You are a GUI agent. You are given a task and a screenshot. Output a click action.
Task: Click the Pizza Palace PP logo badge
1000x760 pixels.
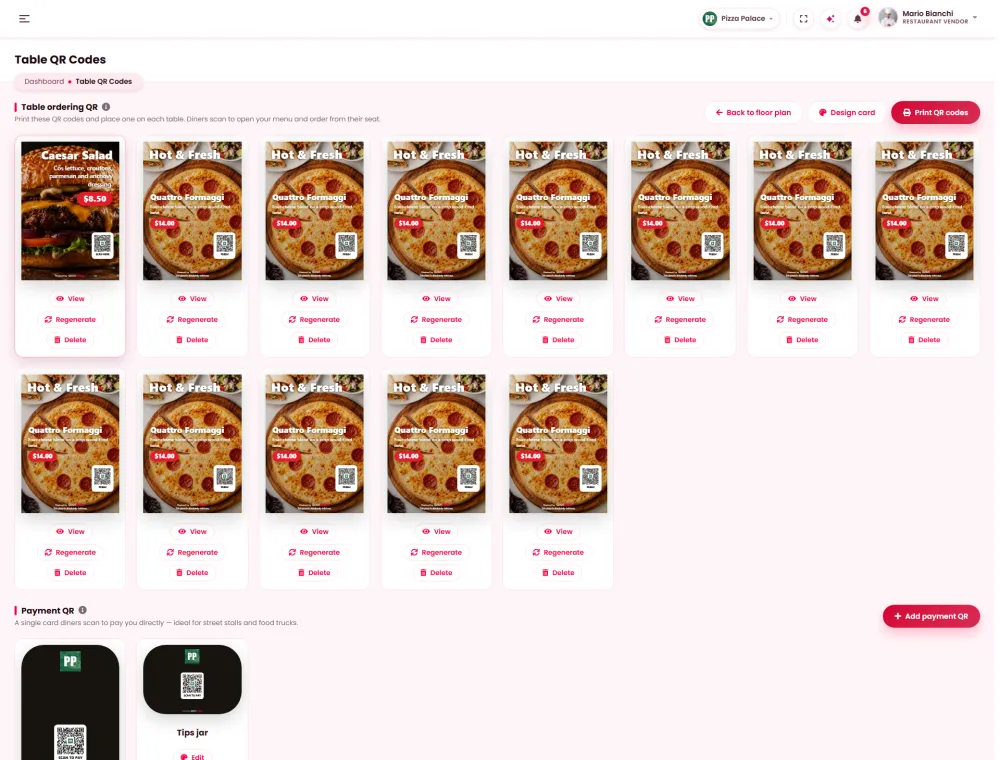click(x=709, y=18)
